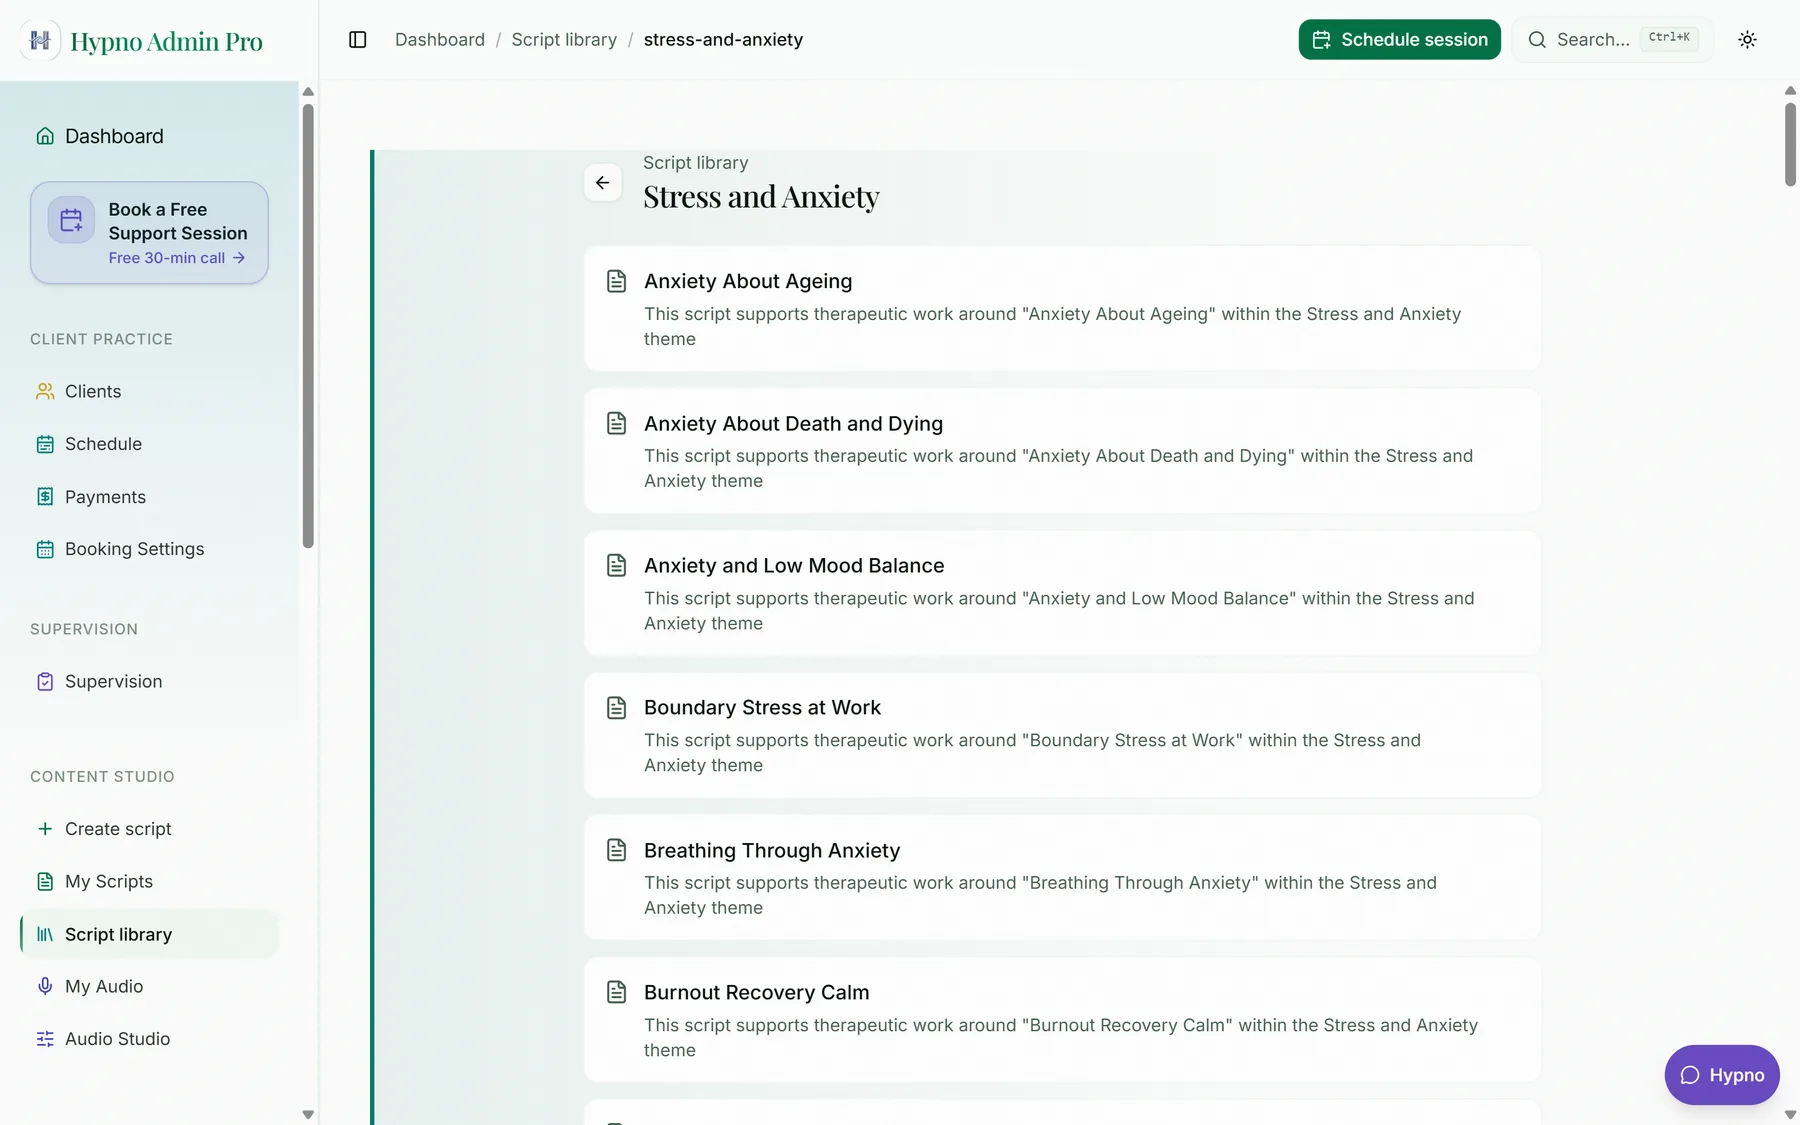
Task: Click the stress-and-anxiety breadcrumb text
Action: (723, 40)
